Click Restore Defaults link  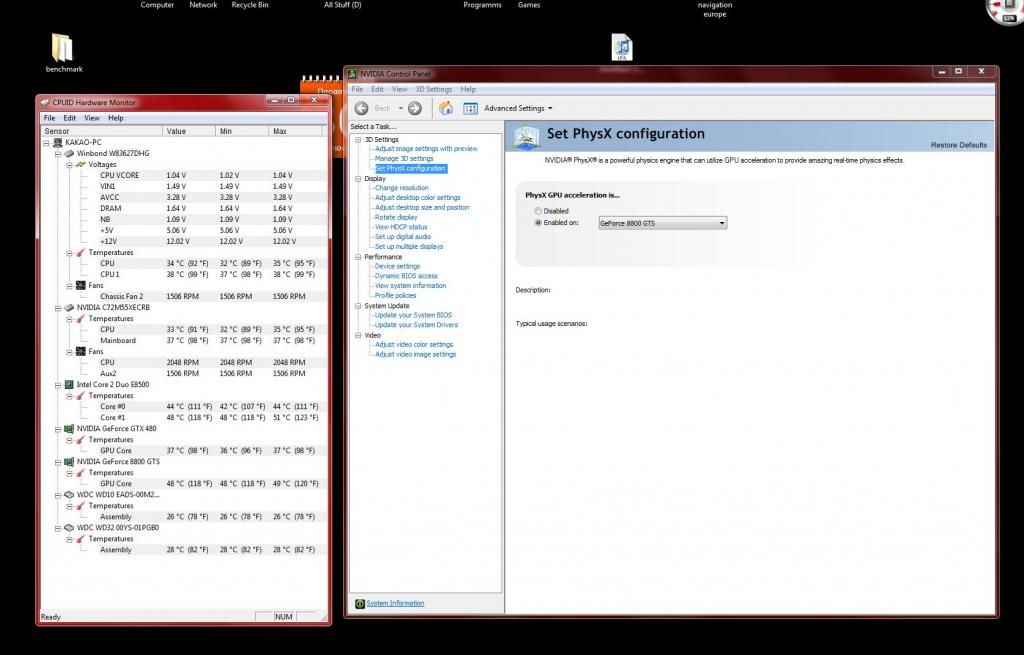point(959,145)
